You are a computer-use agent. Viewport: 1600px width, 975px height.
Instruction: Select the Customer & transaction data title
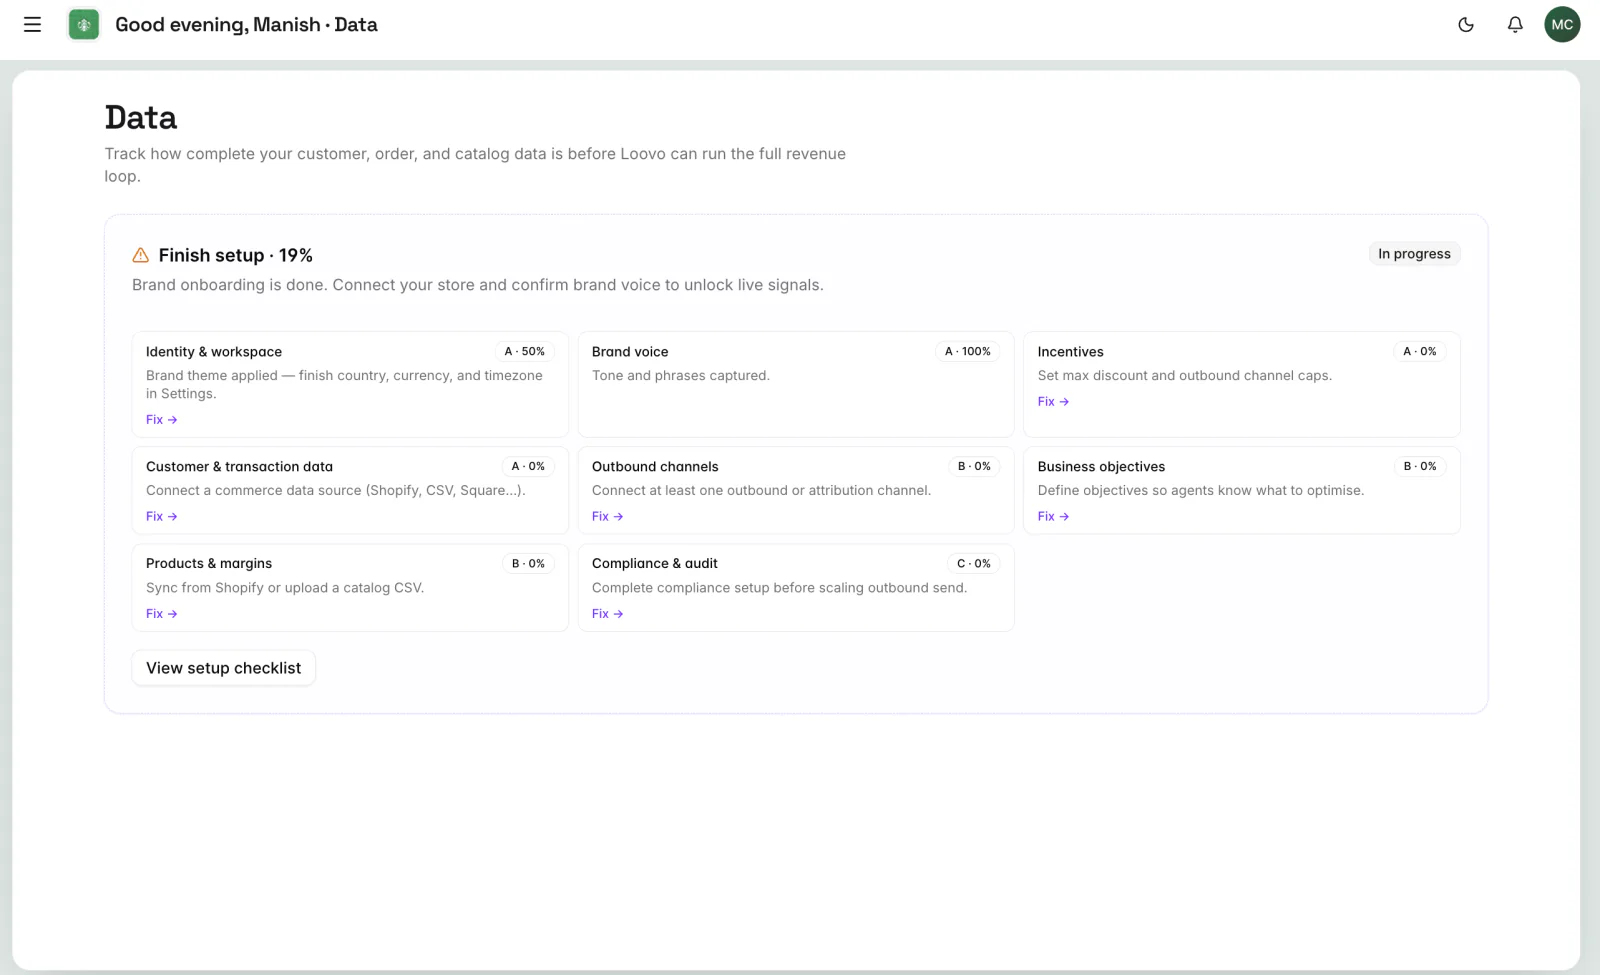239,467
